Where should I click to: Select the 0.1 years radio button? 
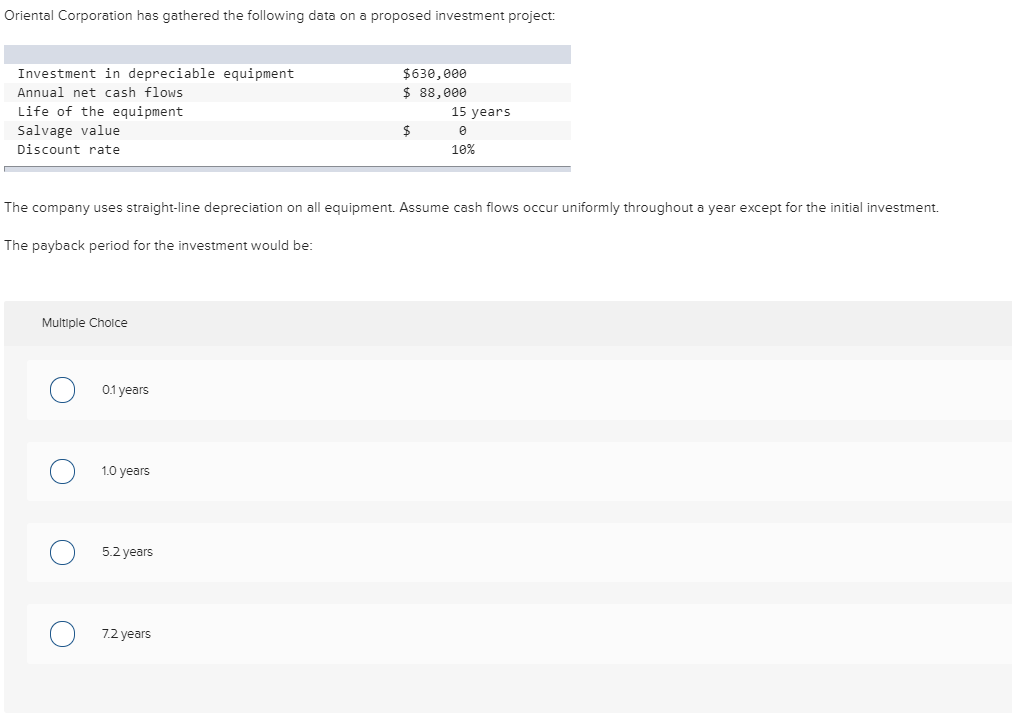62,389
